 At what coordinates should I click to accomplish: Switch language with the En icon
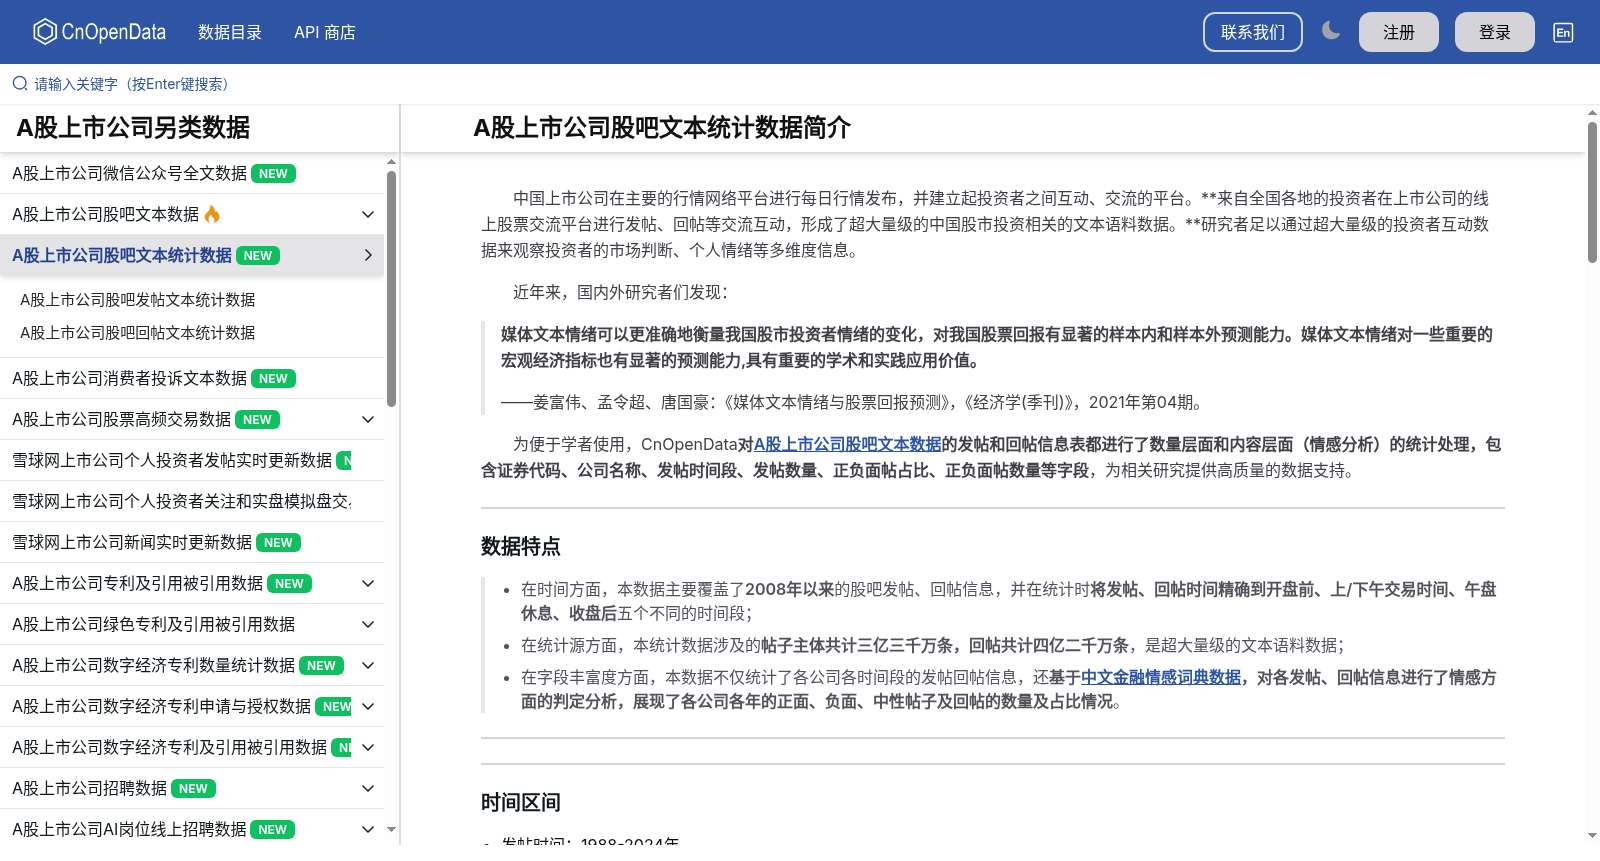(1563, 32)
